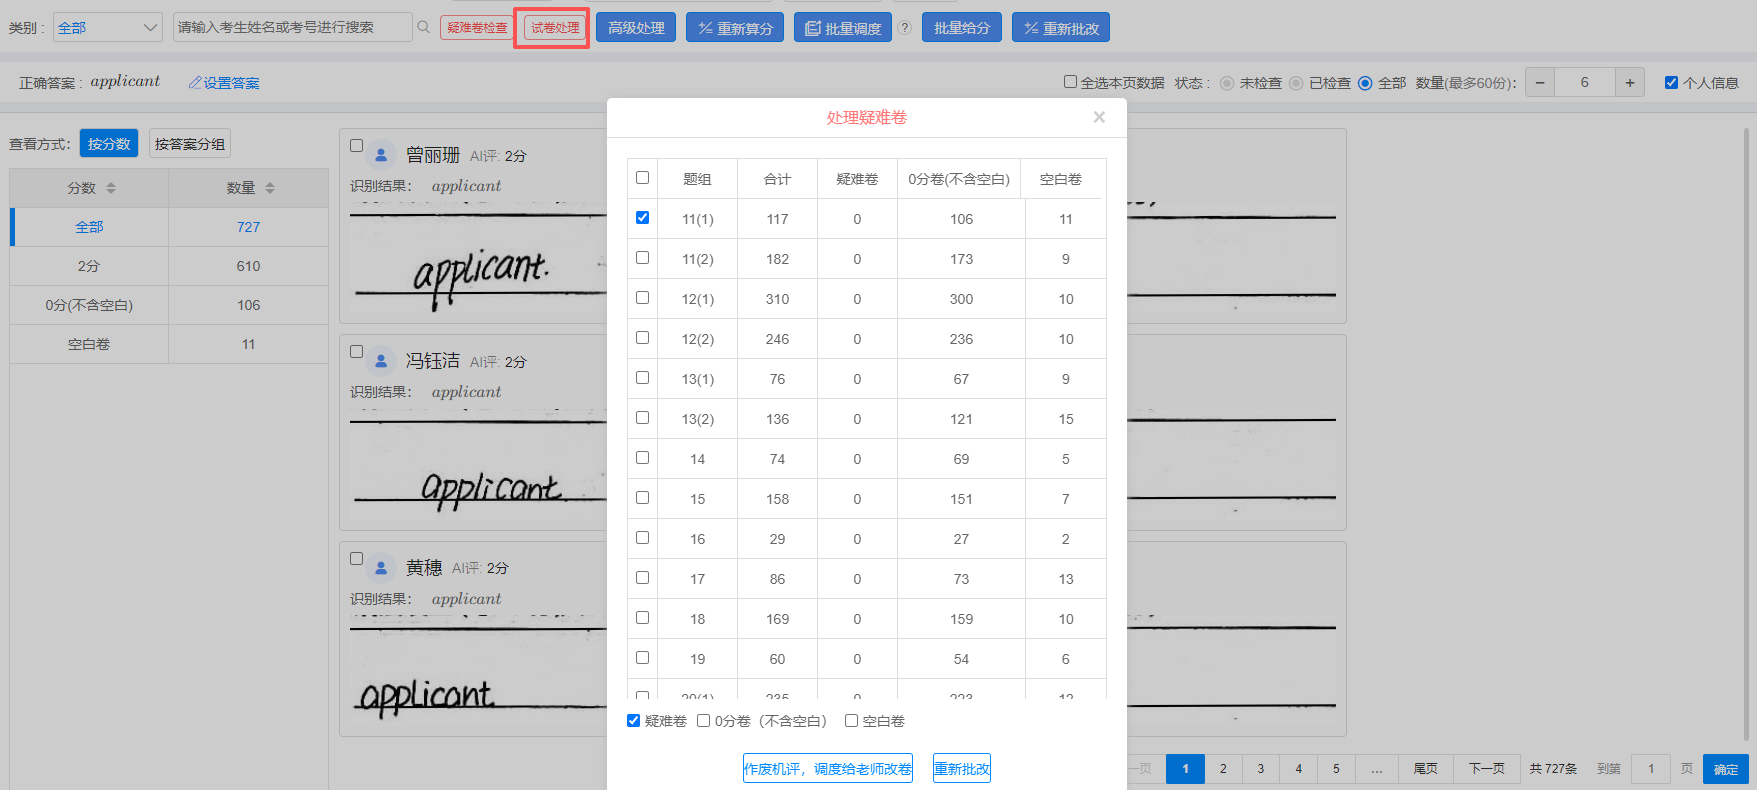Switch view mode to 按答案分组

click(189, 144)
